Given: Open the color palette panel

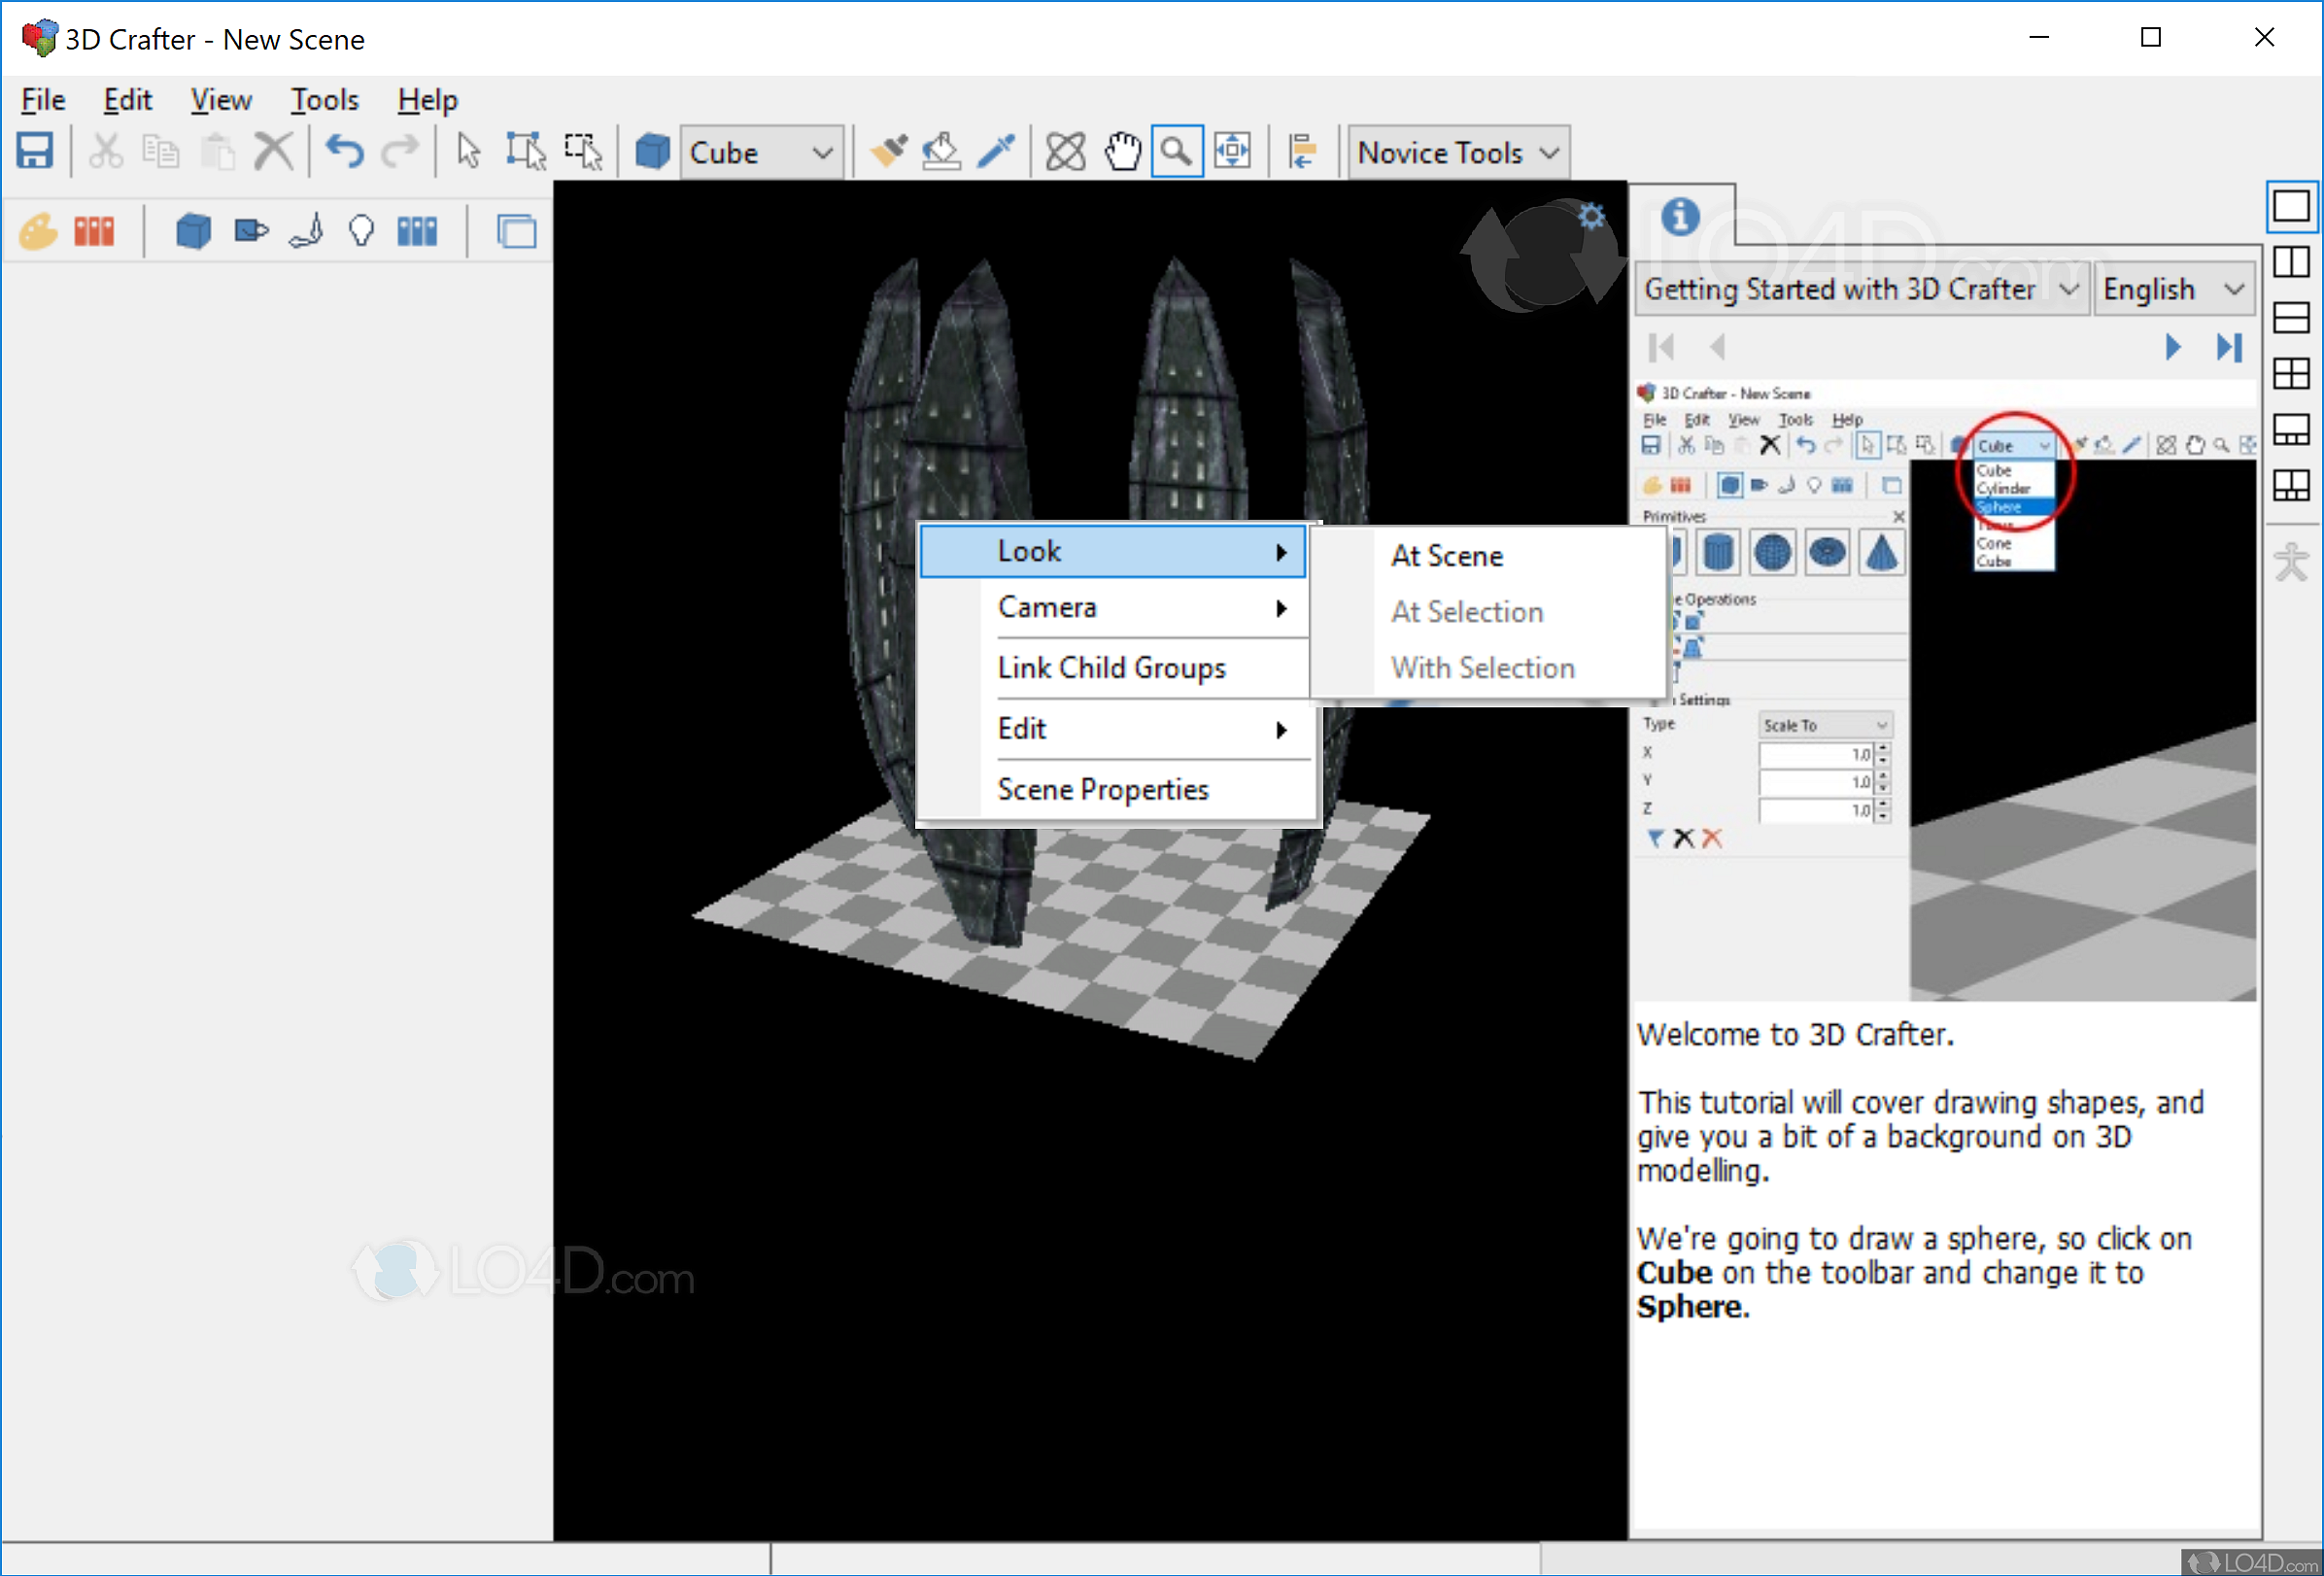Looking at the screenshot, I should pyautogui.click(x=36, y=230).
